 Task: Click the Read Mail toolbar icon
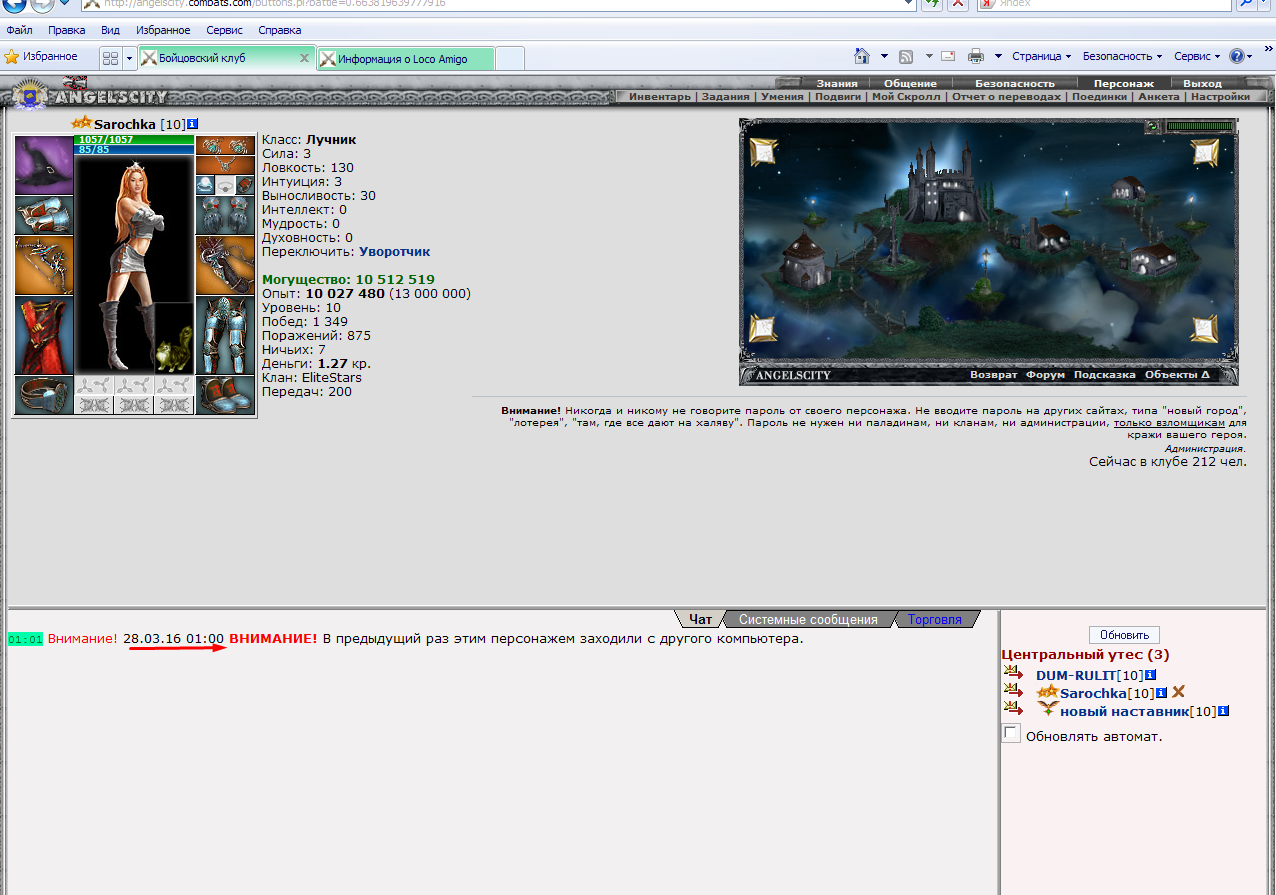pos(947,56)
